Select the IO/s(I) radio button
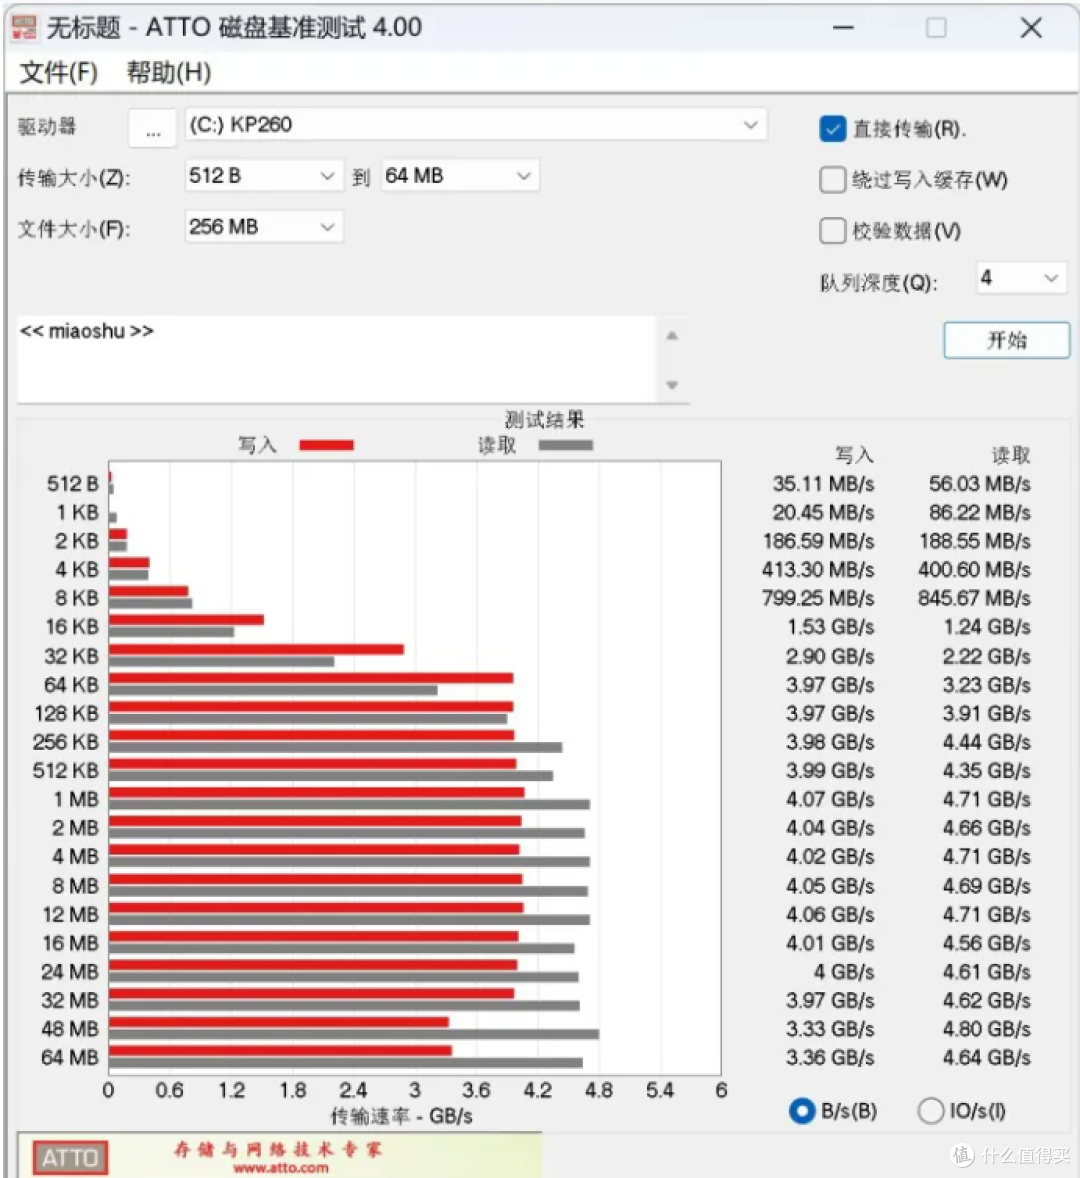 931,1111
